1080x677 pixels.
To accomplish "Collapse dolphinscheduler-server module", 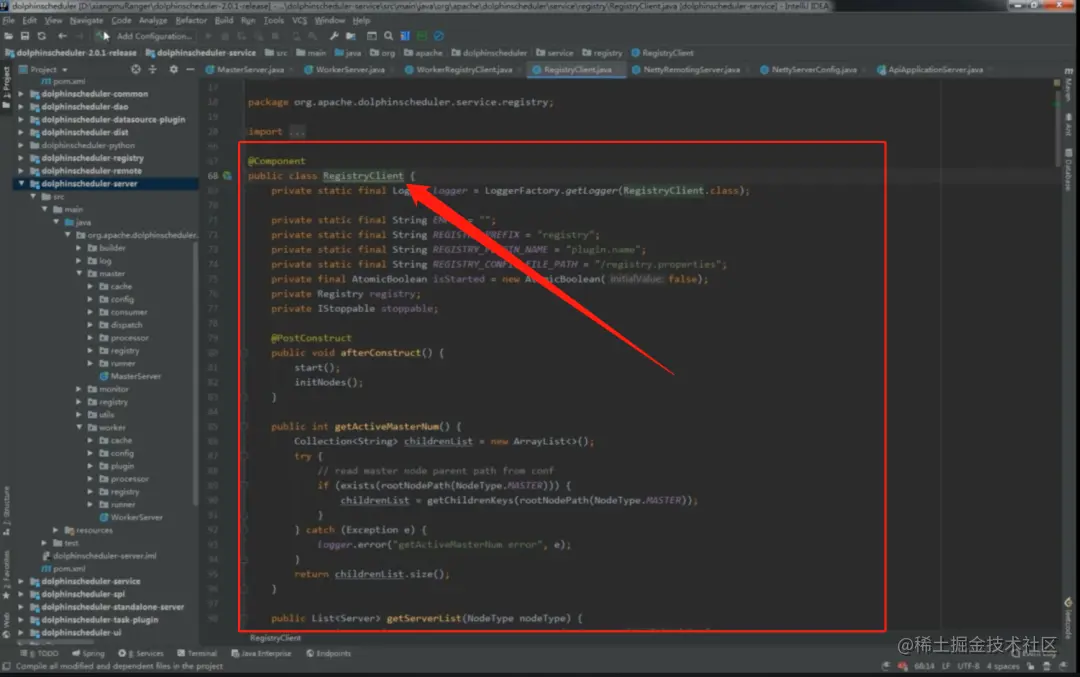I will 21,184.
